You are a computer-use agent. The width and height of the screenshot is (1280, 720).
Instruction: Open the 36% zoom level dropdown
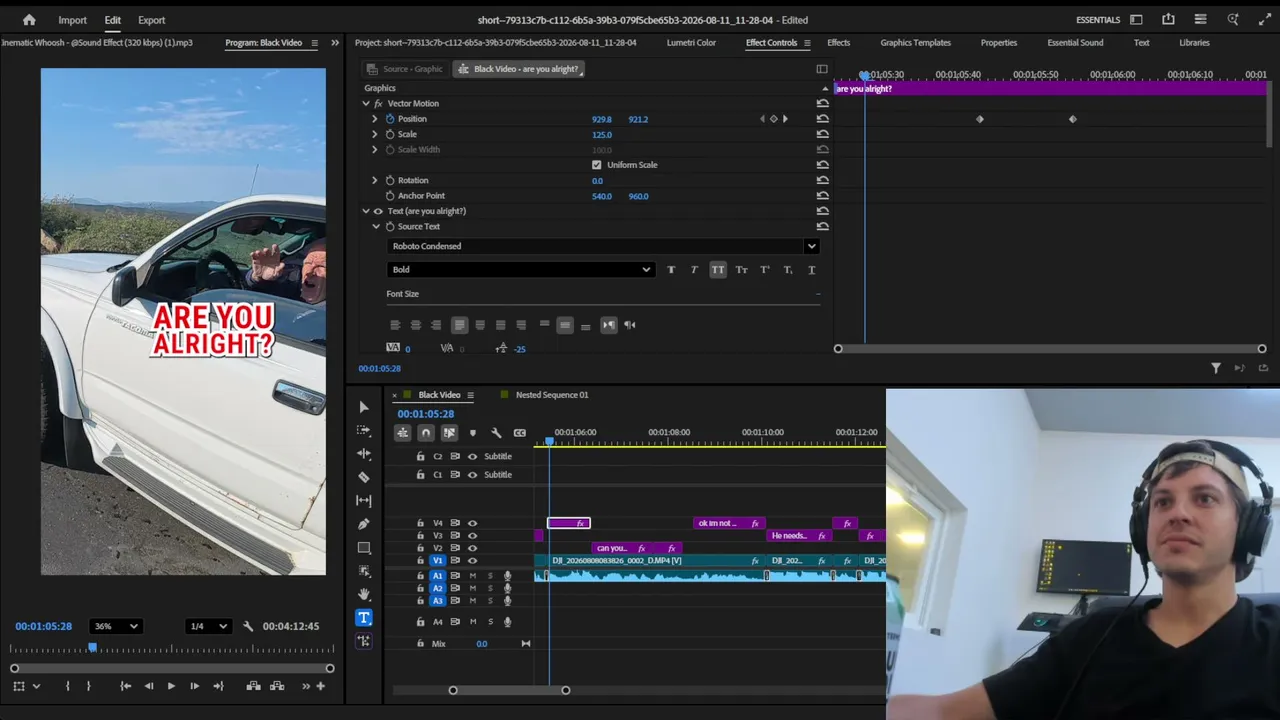click(x=114, y=627)
